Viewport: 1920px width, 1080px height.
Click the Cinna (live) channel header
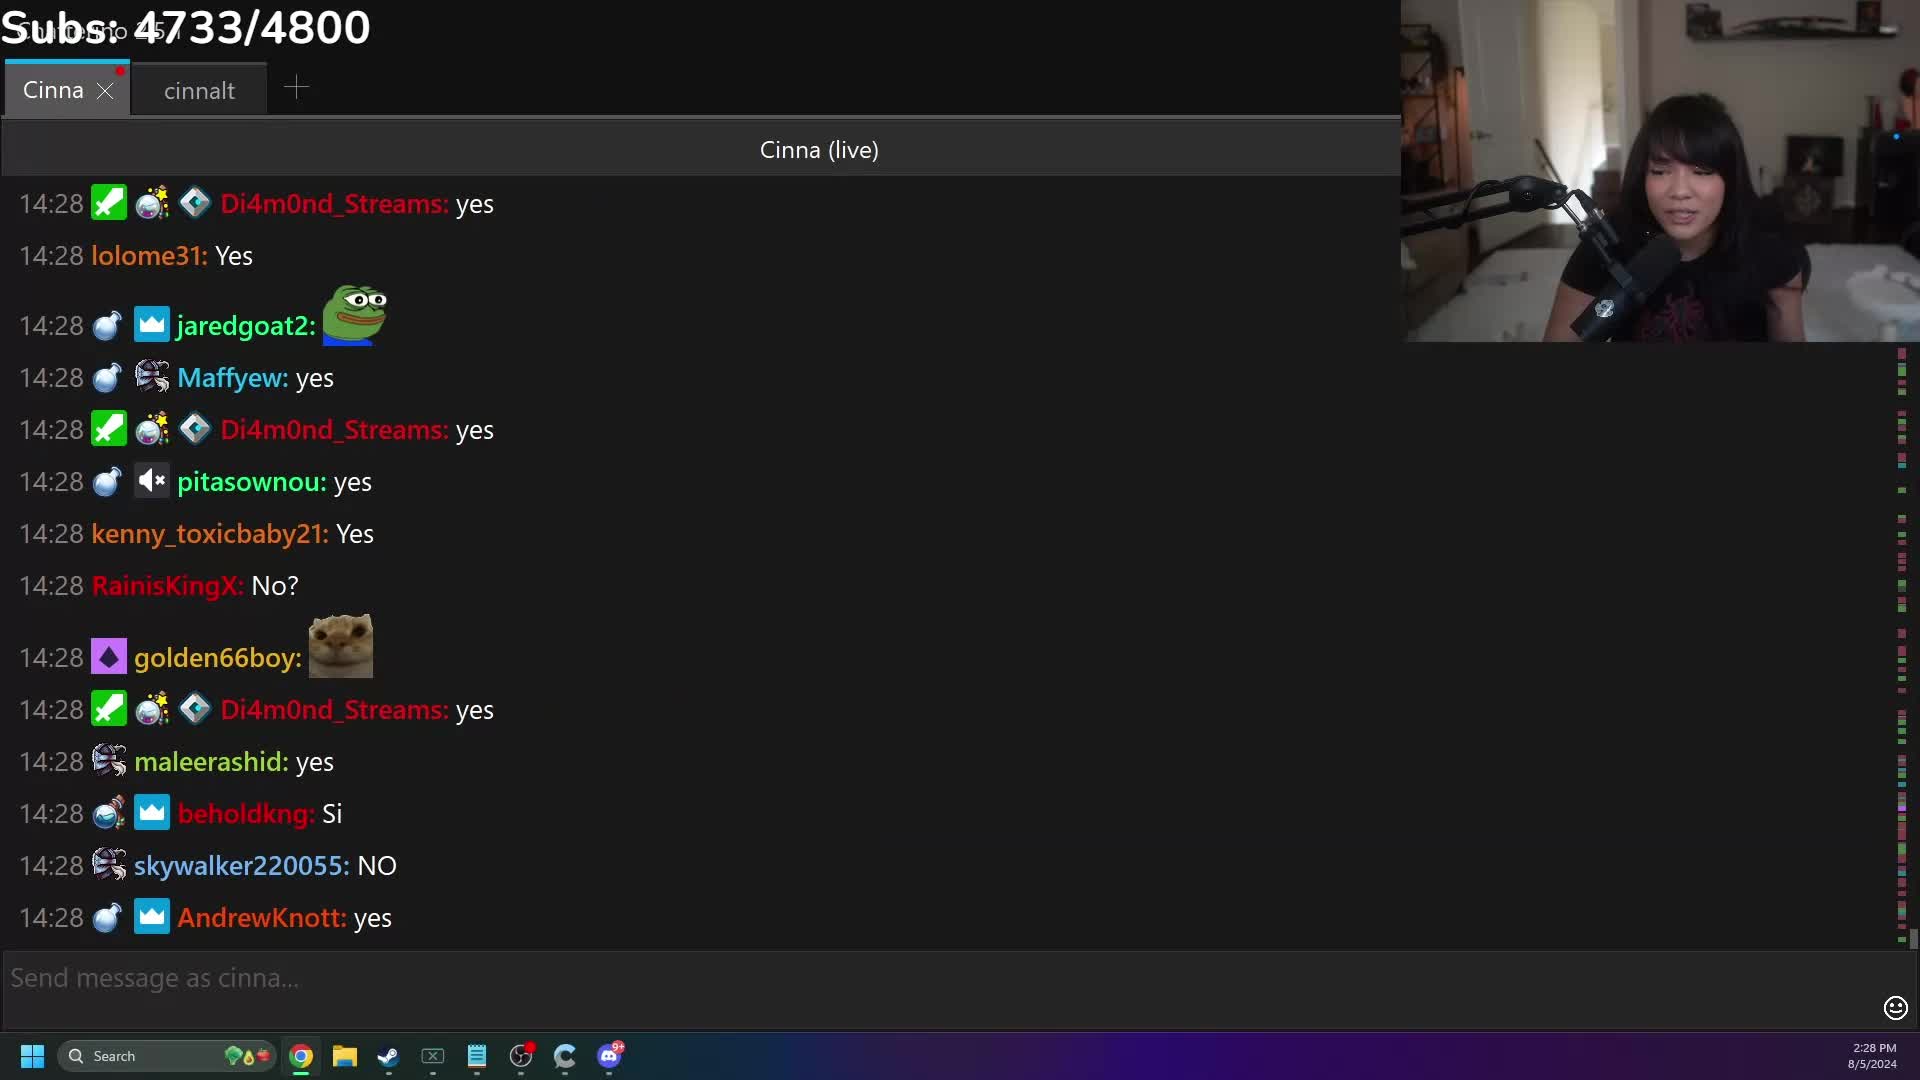pos(819,149)
